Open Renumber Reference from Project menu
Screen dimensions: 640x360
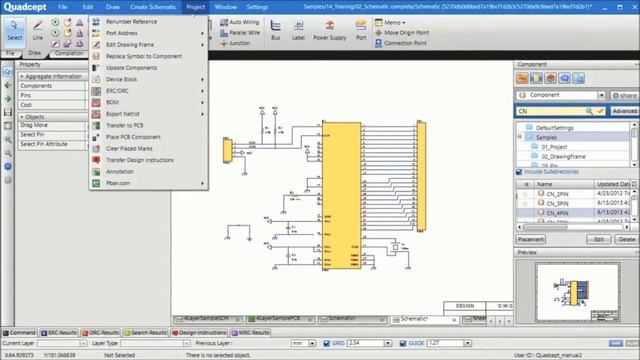pyautogui.click(x=149, y=22)
